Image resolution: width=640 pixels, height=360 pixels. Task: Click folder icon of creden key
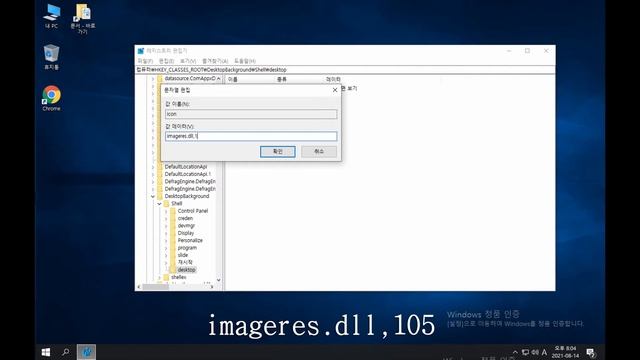(173, 218)
